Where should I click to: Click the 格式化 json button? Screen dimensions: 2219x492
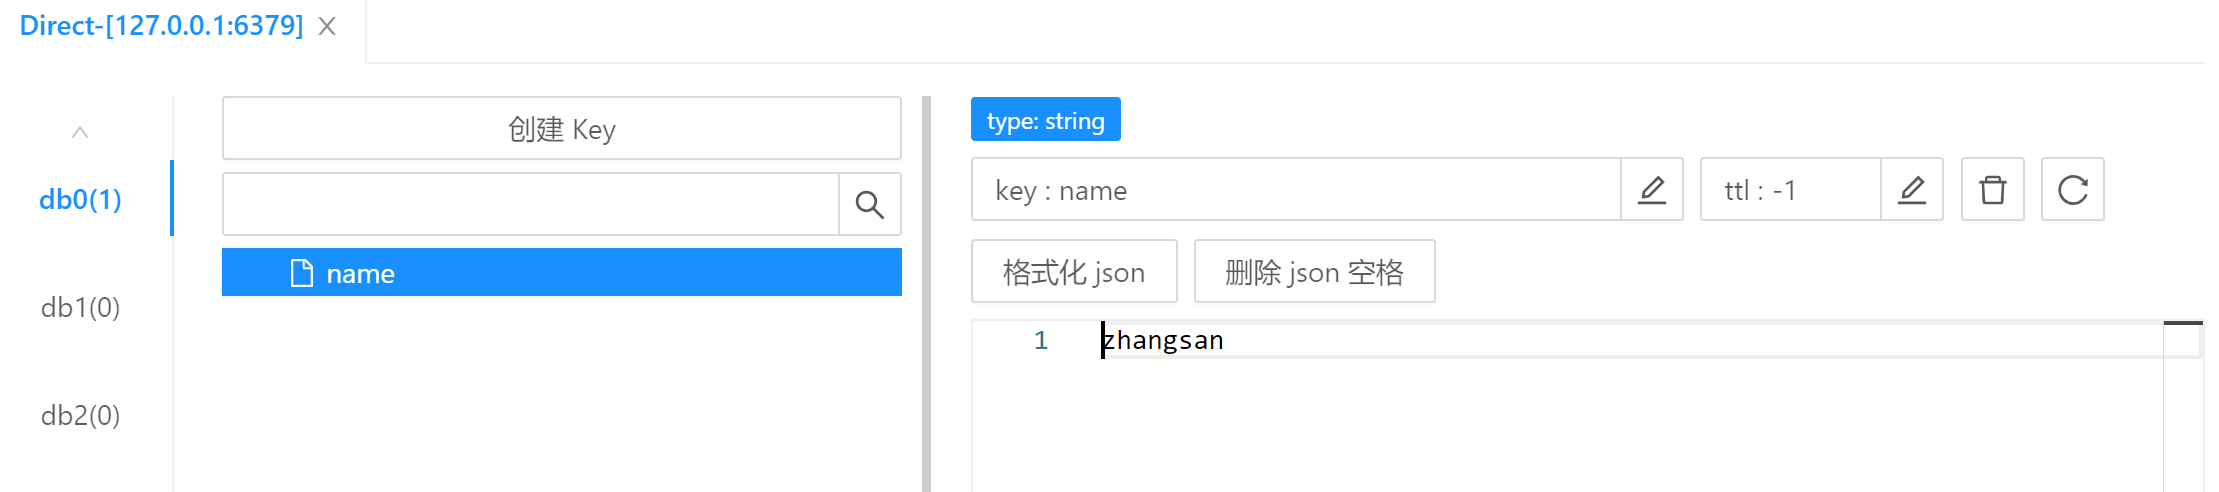pyautogui.click(x=1073, y=272)
